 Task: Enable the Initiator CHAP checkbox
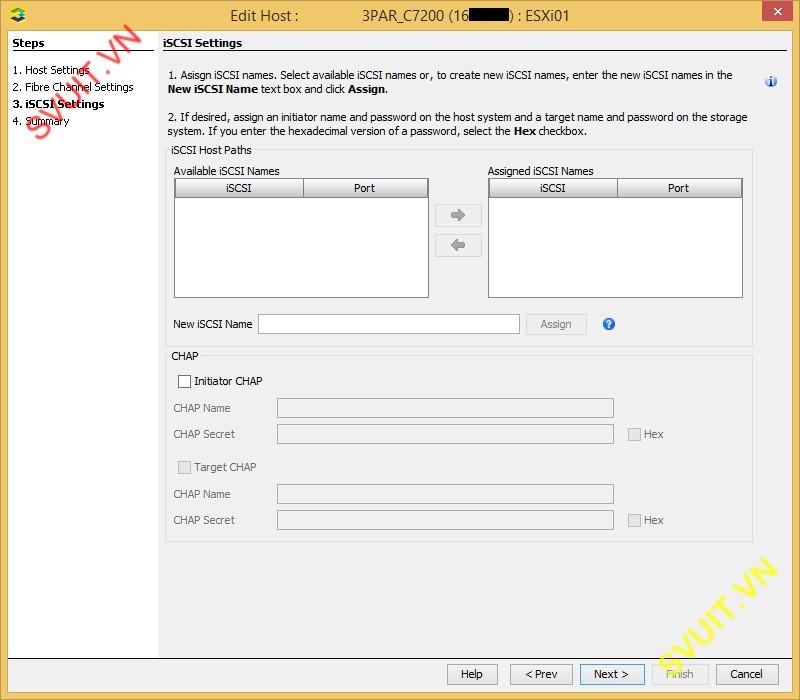click(x=184, y=381)
